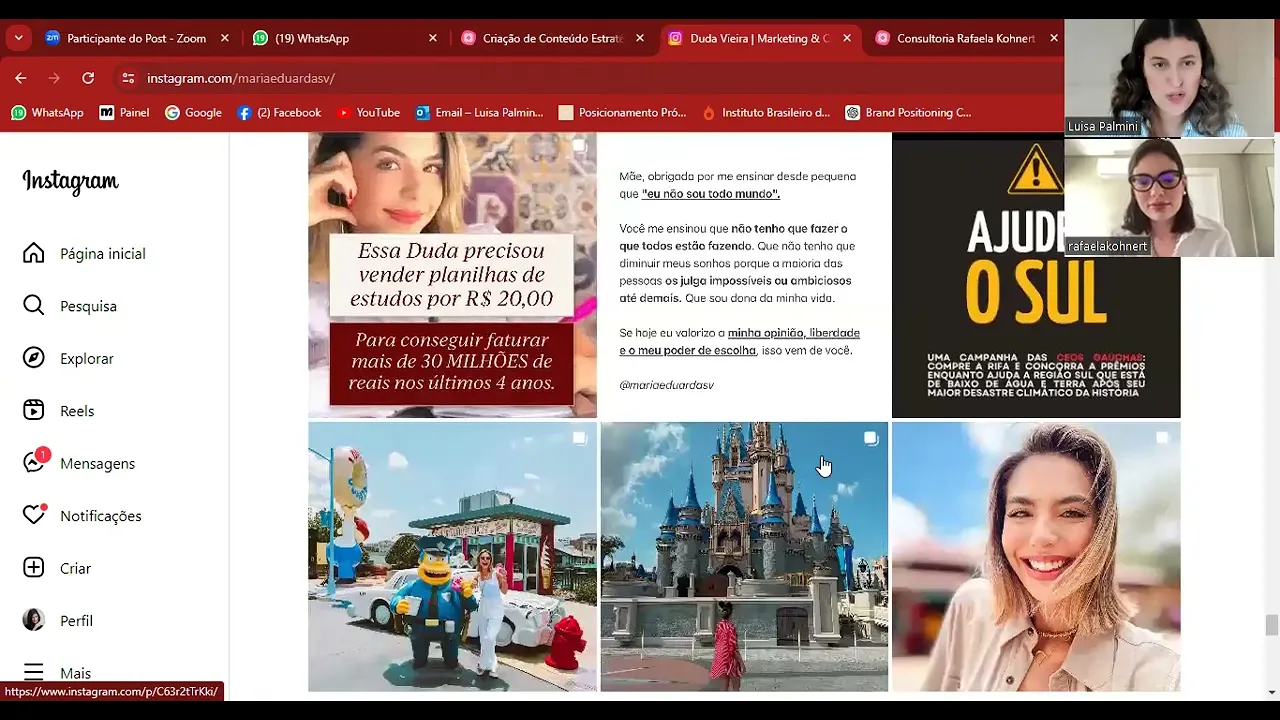The image size is (1280, 720).
Task: Close the Duda Vieira tab
Action: click(847, 38)
